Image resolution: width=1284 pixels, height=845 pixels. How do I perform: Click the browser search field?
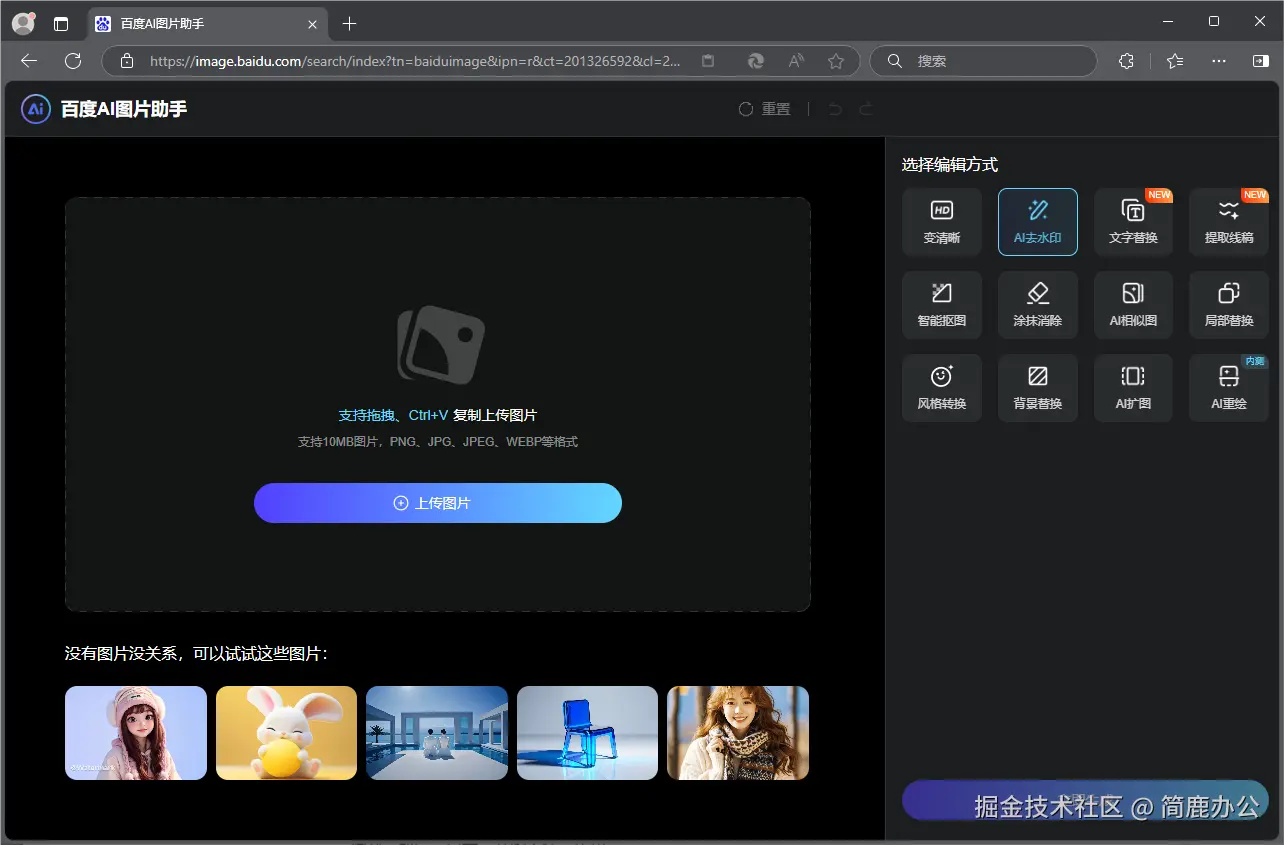click(x=982, y=60)
